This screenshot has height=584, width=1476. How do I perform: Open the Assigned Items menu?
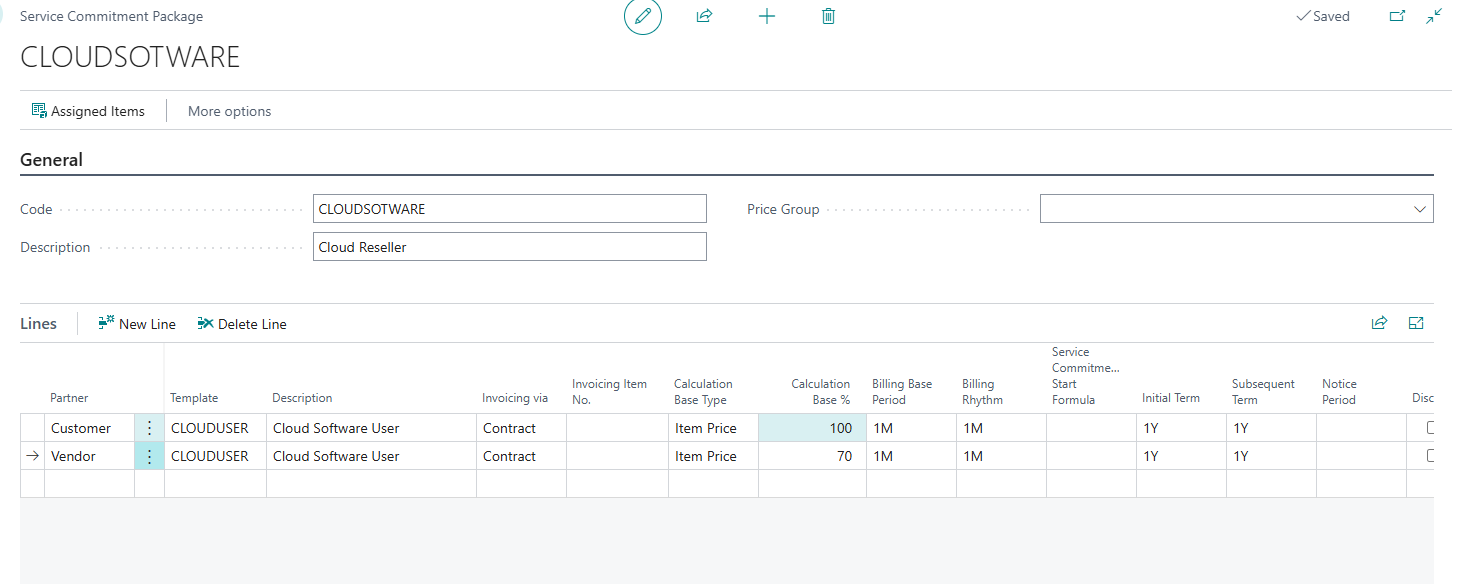[x=89, y=110]
